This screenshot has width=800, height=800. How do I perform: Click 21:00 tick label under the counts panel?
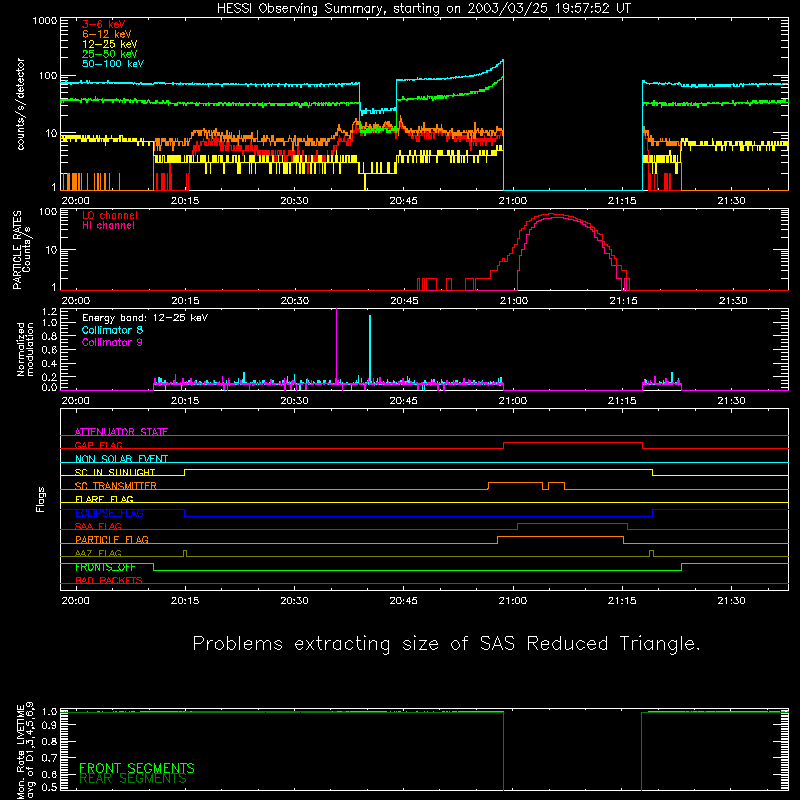click(513, 201)
